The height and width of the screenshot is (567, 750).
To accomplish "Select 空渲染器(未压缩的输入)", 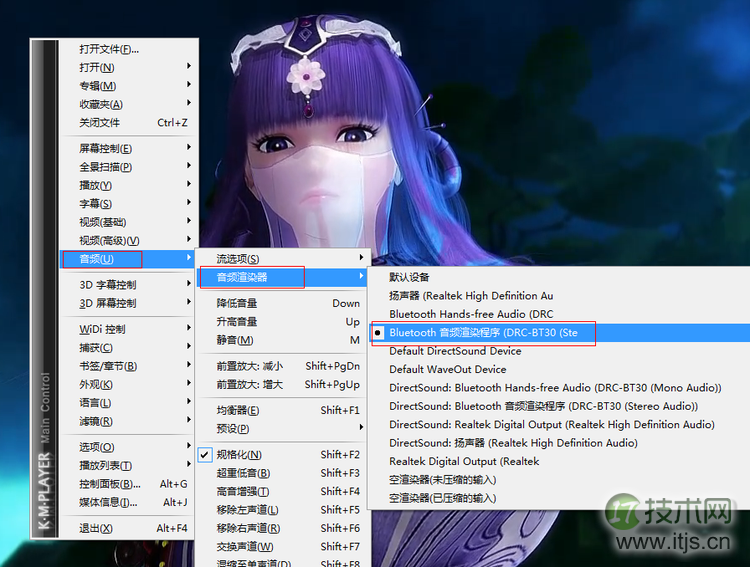I will (x=560, y=480).
